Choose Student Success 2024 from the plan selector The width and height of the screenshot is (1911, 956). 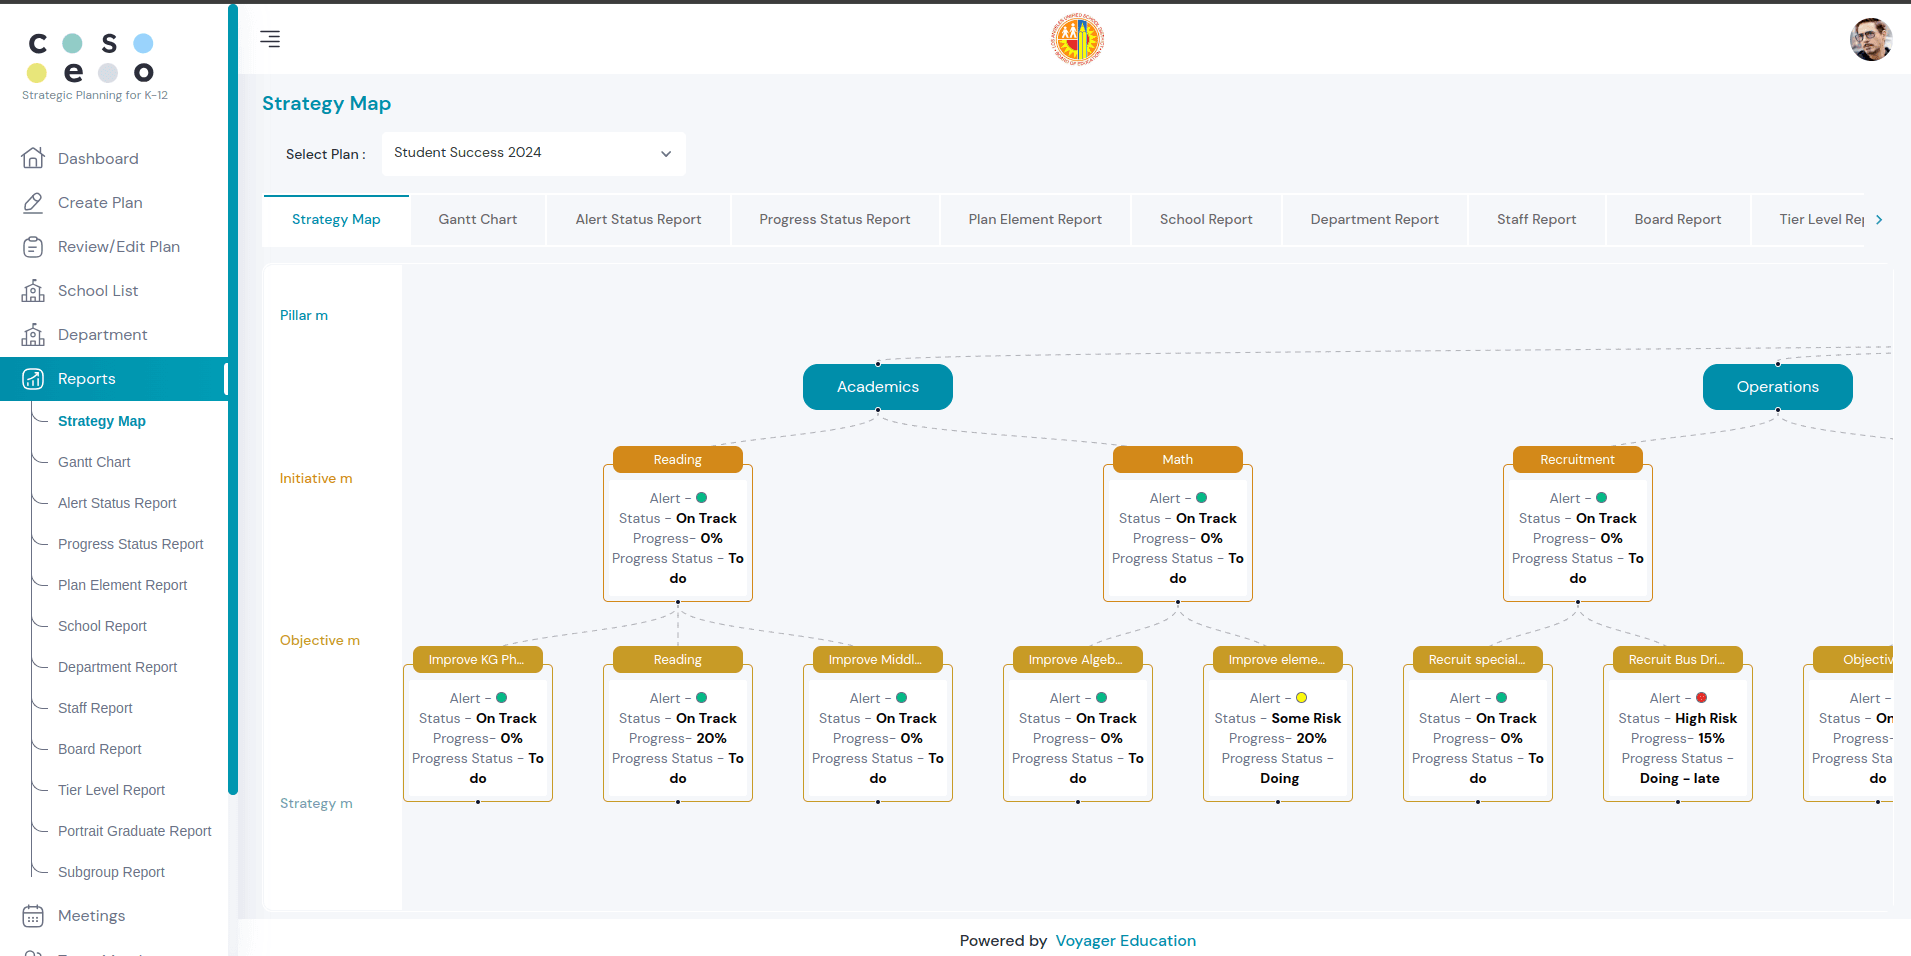533,153
